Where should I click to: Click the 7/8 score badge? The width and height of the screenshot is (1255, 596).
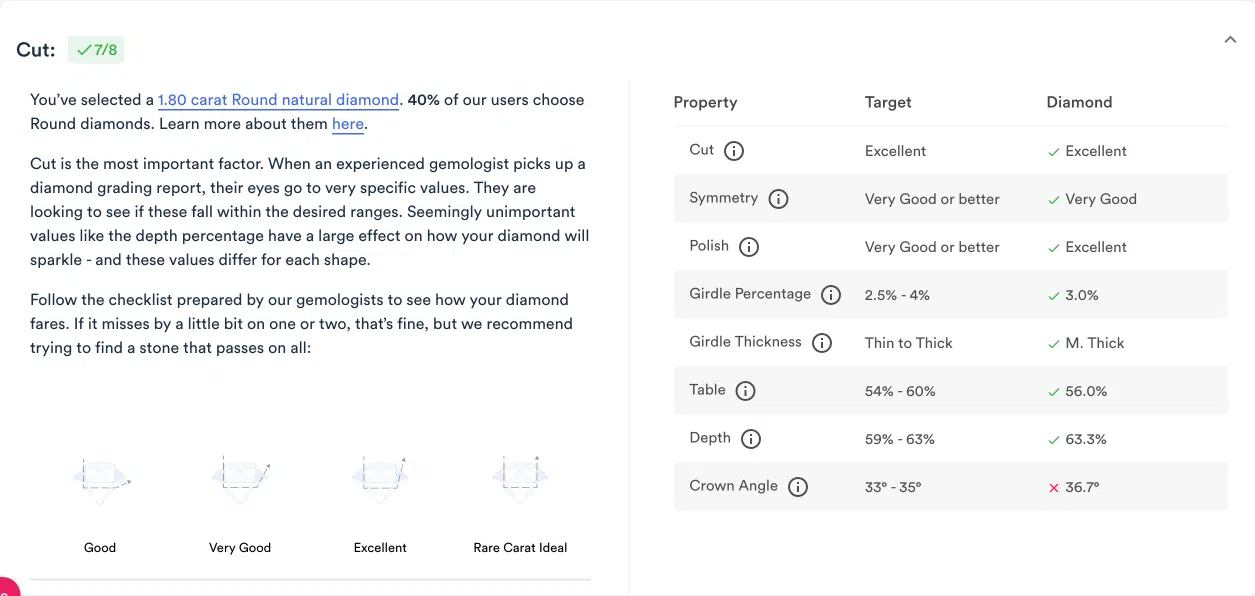(x=95, y=48)
